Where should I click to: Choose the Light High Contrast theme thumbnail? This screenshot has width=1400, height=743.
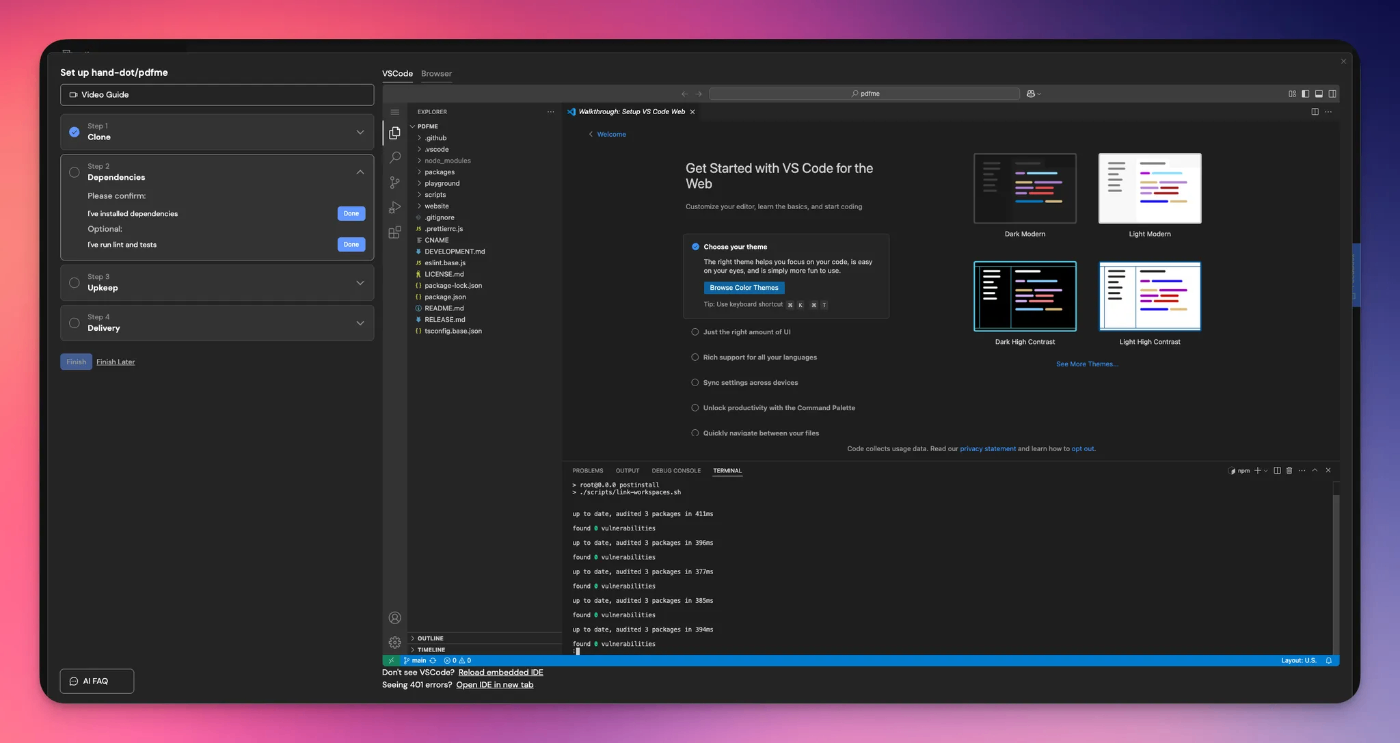[x=1150, y=296]
